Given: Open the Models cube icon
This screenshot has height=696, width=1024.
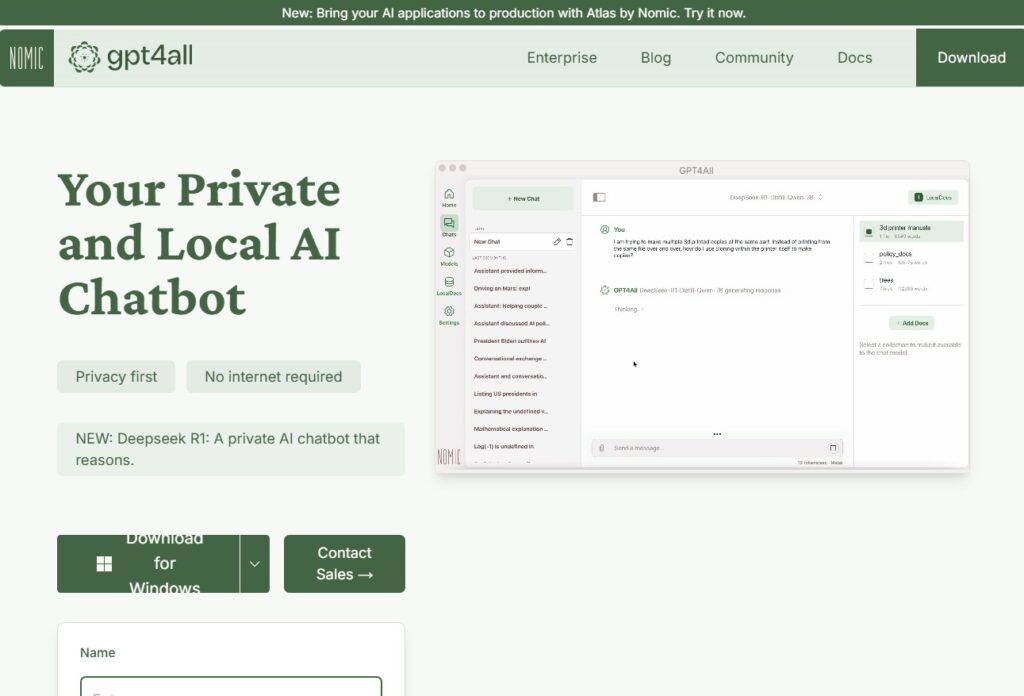Looking at the screenshot, I should pyautogui.click(x=449, y=254).
